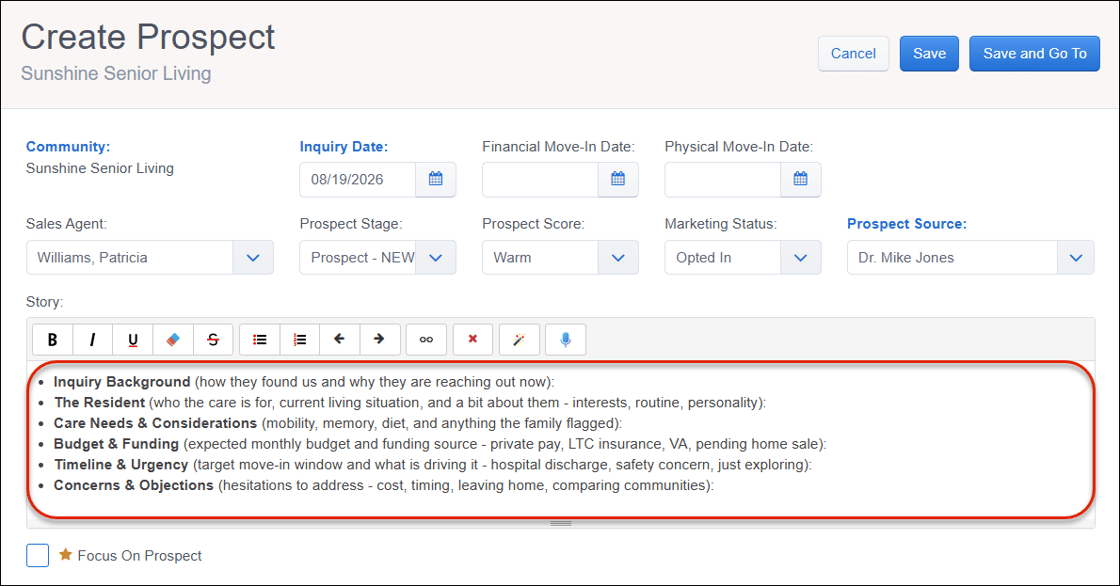This screenshot has height=586, width=1120.
Task: Cancel creating the prospect
Action: [x=853, y=54]
